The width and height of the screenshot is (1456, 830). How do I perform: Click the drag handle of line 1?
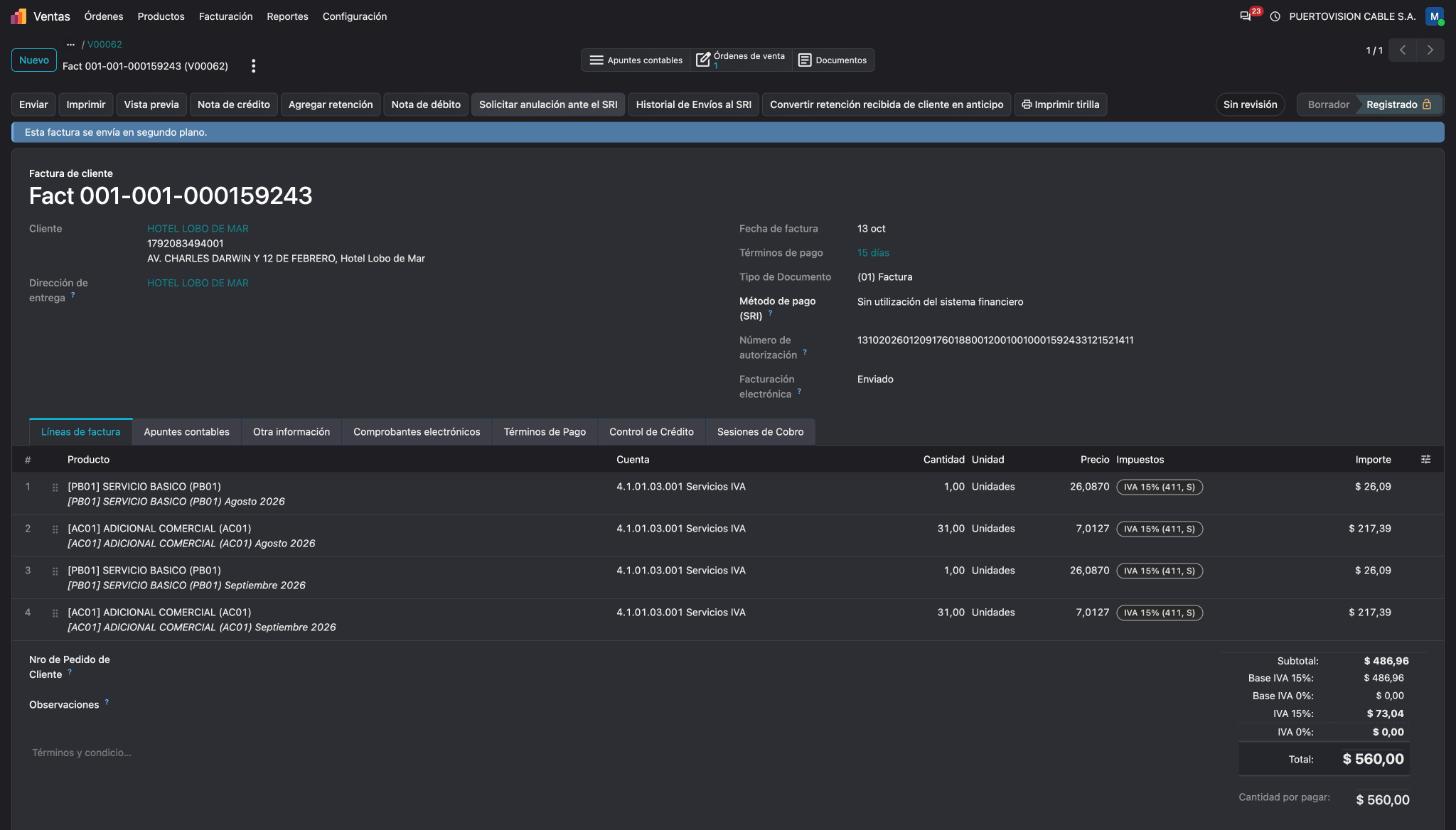[x=55, y=487]
